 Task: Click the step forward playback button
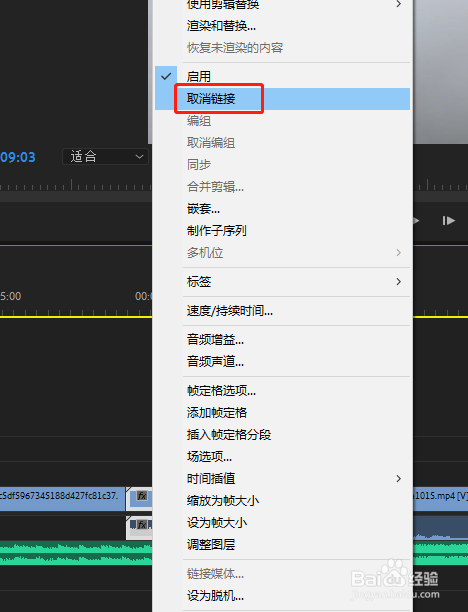[x=448, y=221]
